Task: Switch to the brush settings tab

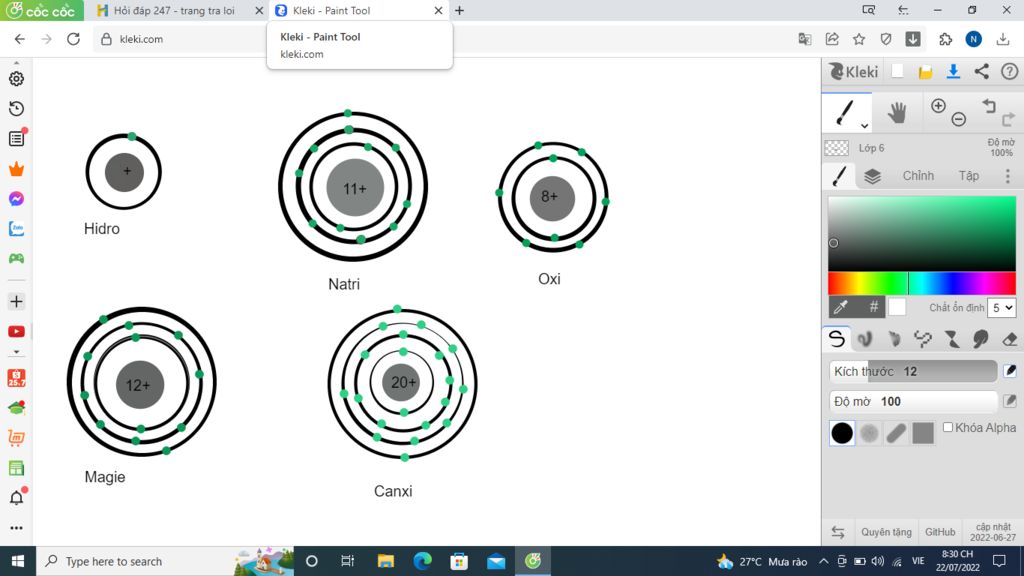Action: [x=839, y=175]
